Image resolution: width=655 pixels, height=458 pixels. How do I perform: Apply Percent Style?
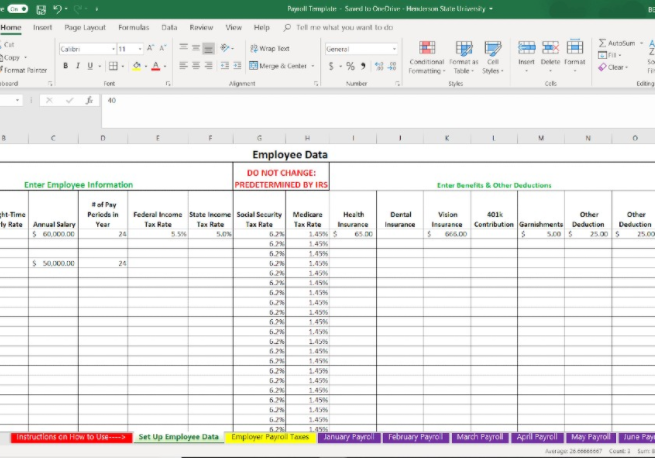pyautogui.click(x=350, y=66)
